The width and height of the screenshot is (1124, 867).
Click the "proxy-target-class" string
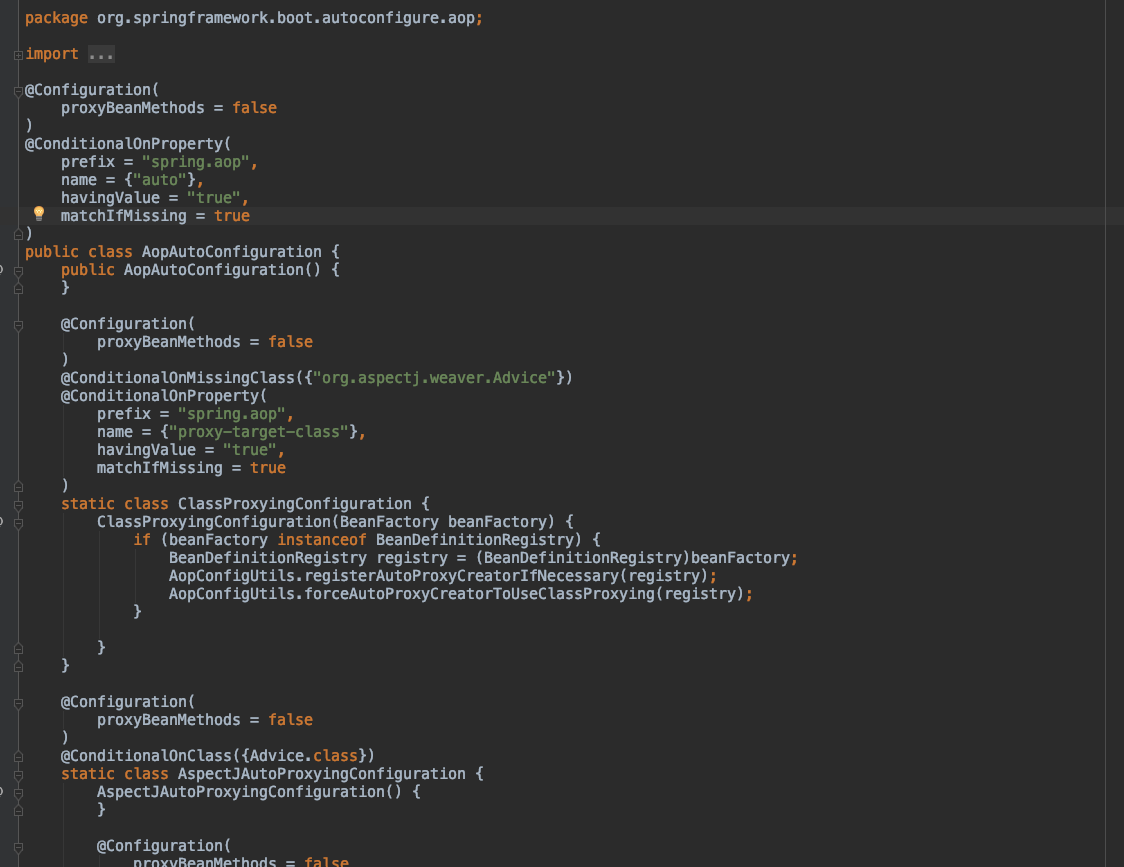[x=263, y=432]
